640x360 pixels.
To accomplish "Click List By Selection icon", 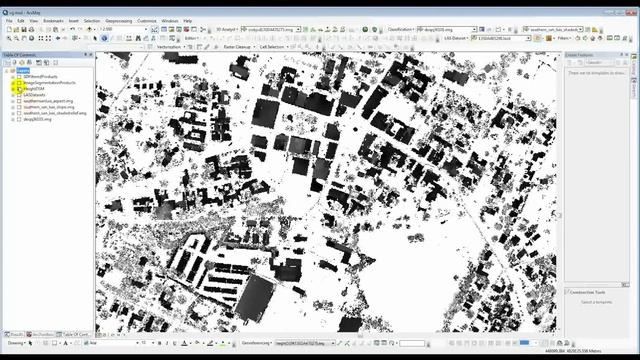I will click(29, 62).
